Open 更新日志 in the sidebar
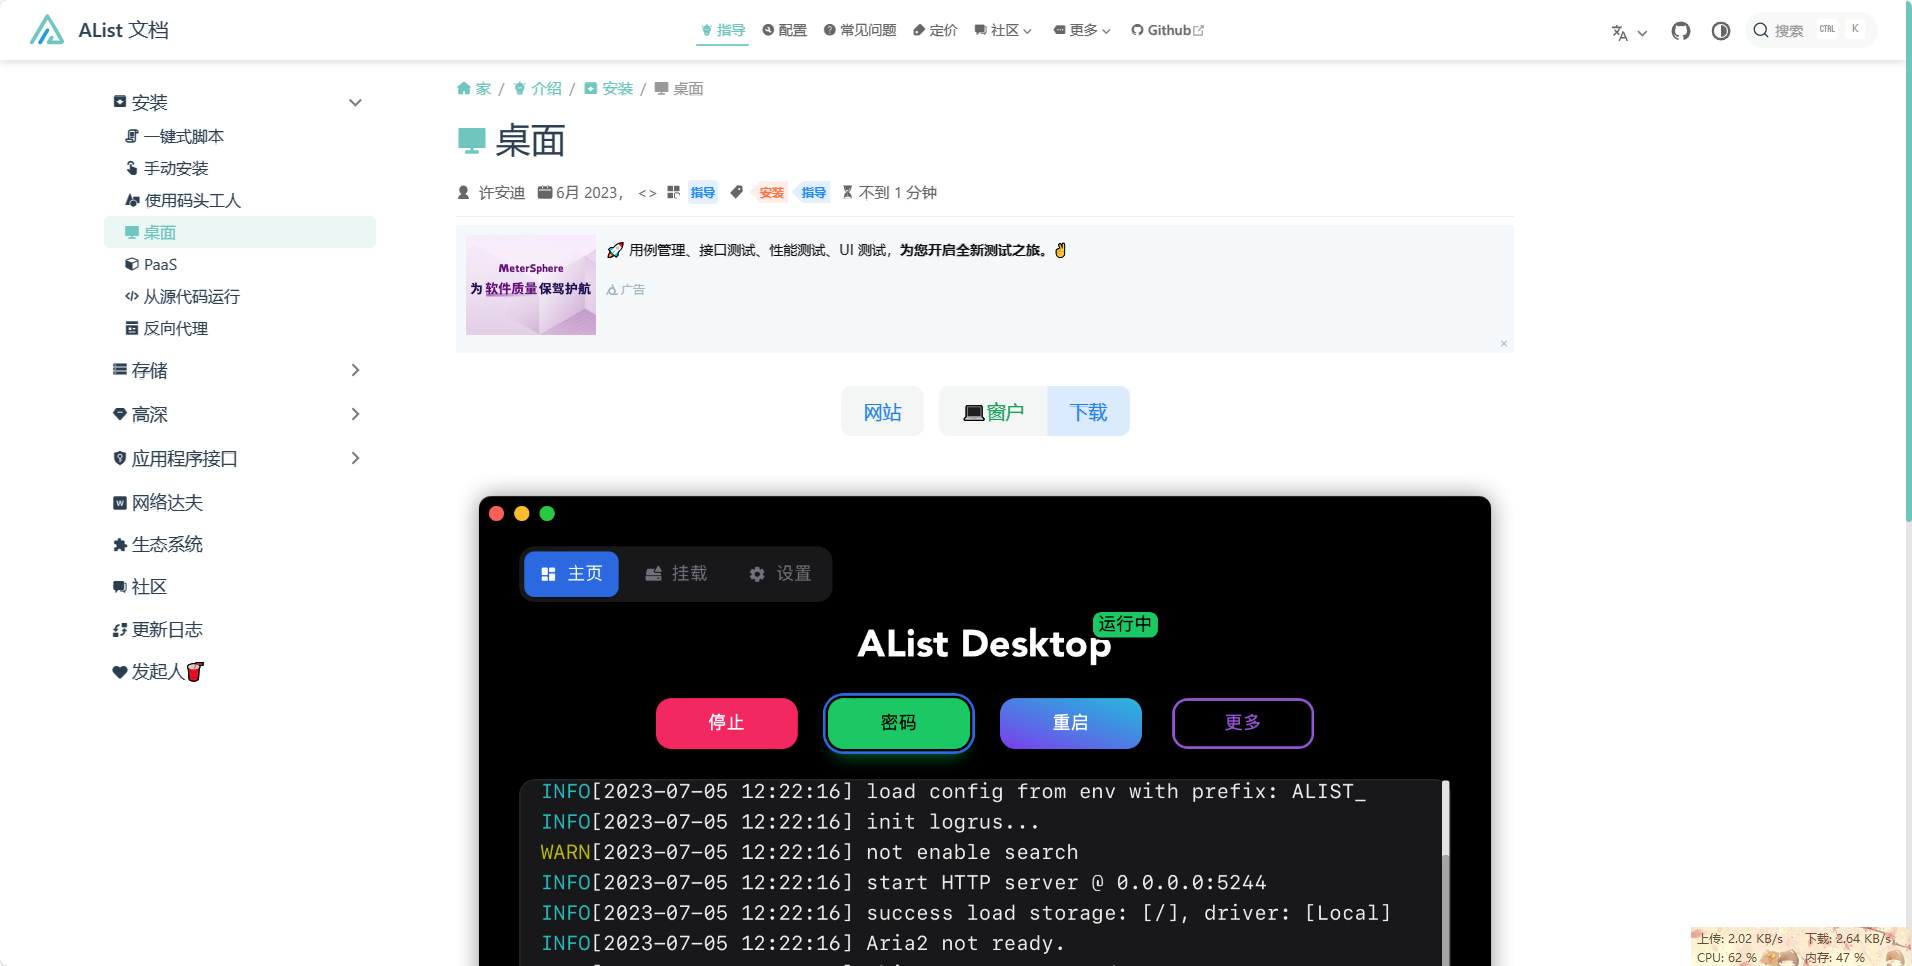 coord(158,629)
